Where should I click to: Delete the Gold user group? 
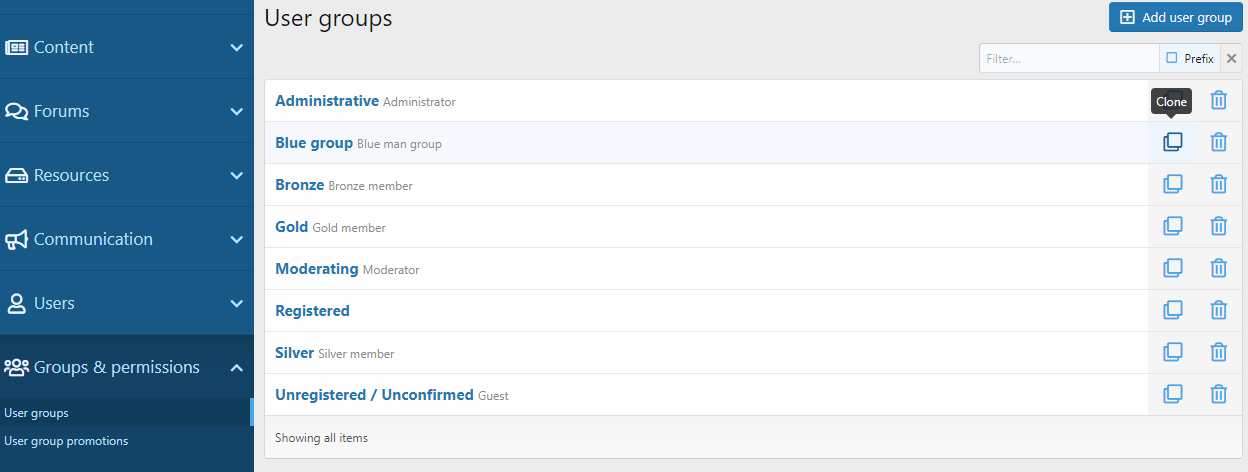click(1218, 226)
